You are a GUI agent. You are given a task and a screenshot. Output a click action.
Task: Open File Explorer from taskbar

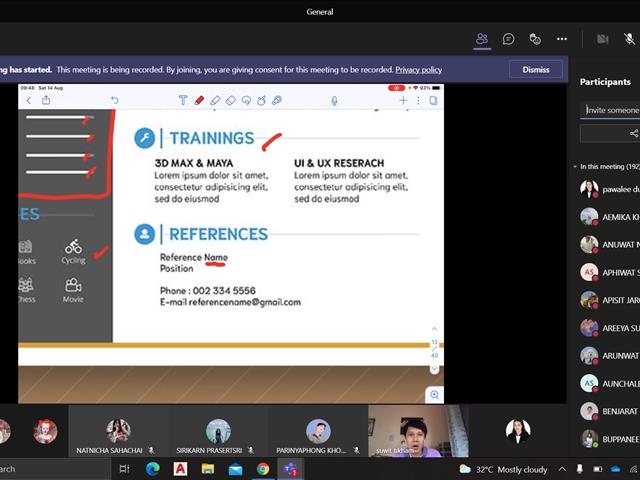pyautogui.click(x=208, y=469)
